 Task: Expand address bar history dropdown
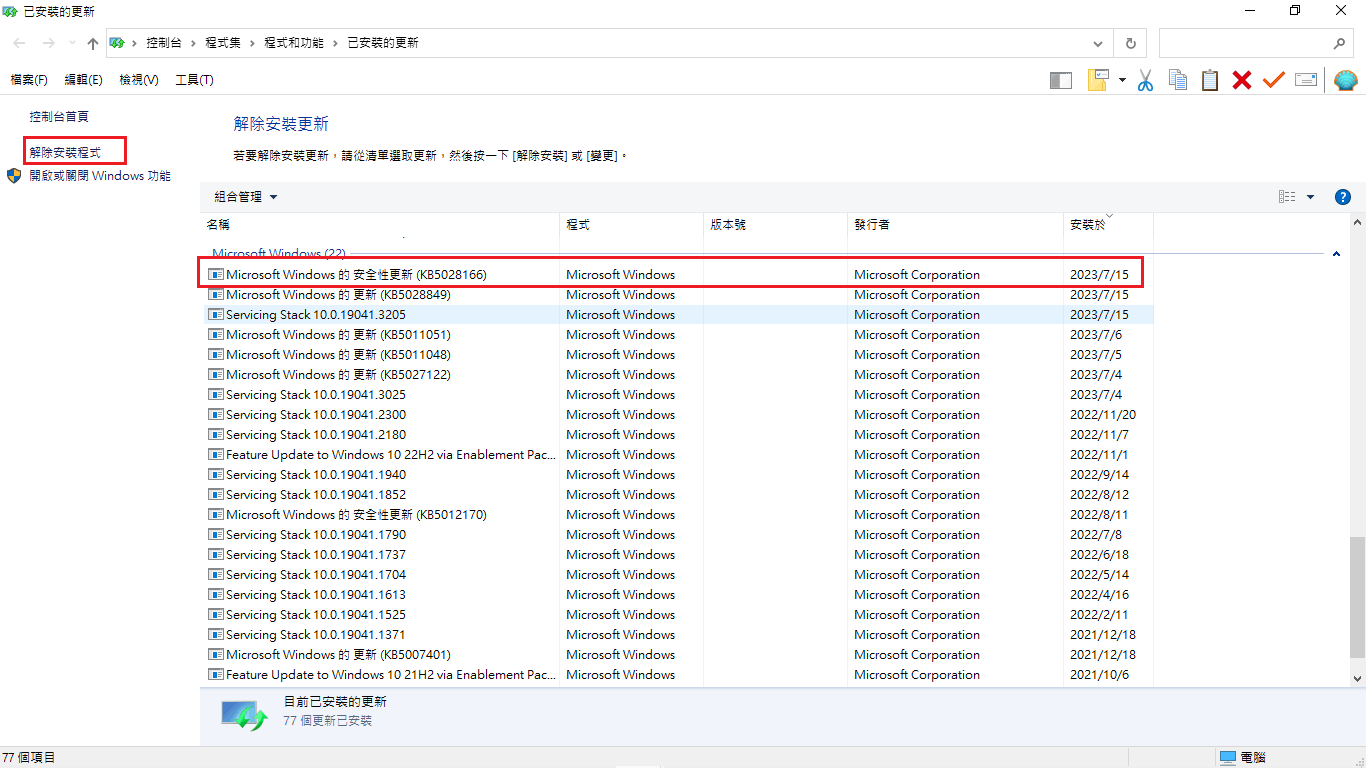(1099, 43)
